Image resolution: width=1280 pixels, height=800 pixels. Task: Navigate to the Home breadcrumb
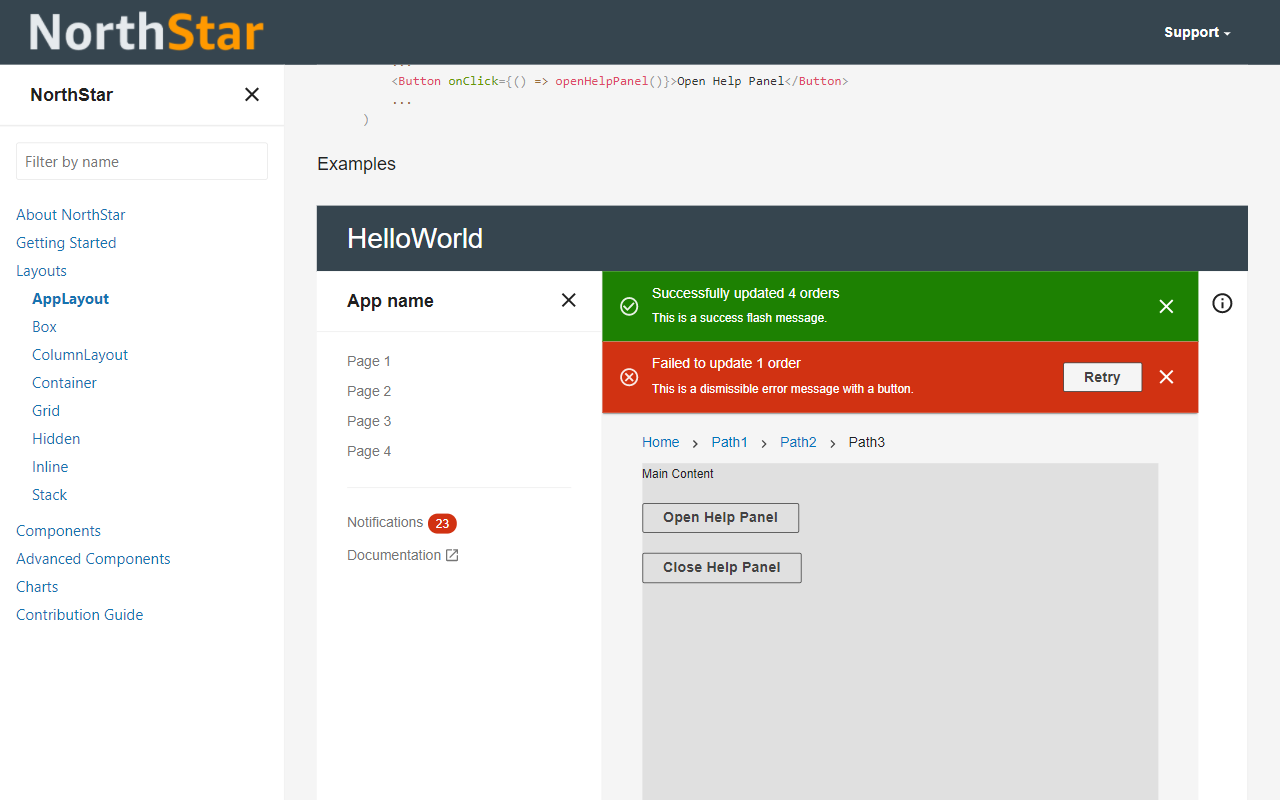tap(660, 441)
